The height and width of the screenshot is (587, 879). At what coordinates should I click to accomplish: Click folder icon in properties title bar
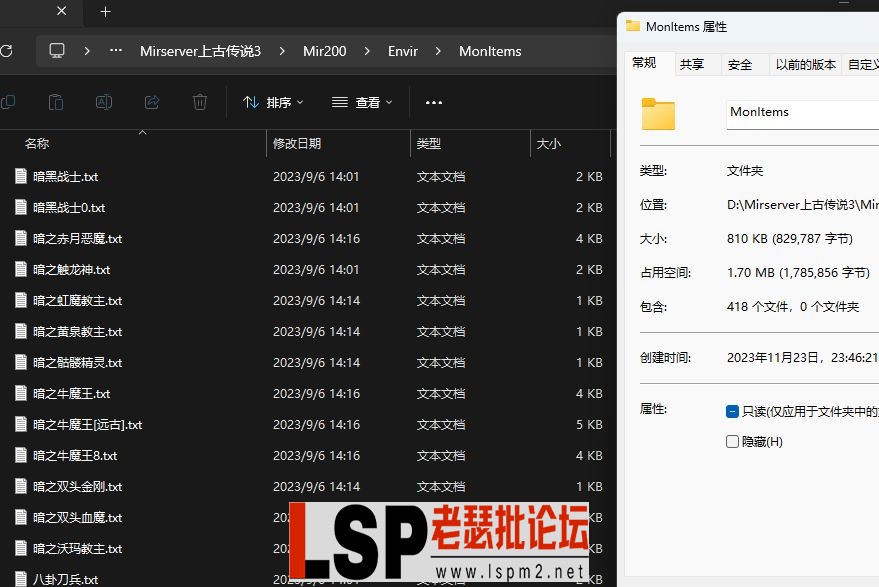633,26
